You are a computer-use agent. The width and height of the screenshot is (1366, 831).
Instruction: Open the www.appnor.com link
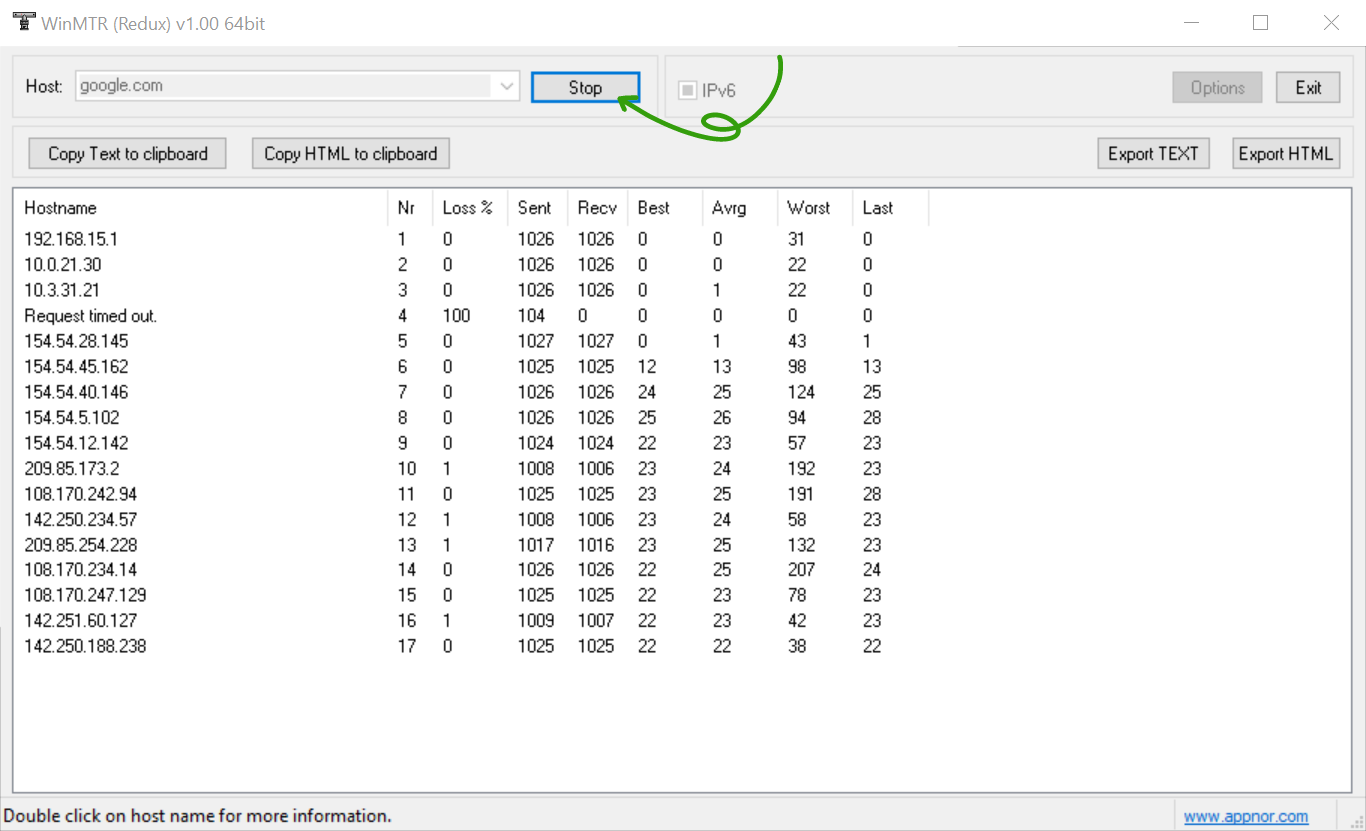(x=1246, y=817)
